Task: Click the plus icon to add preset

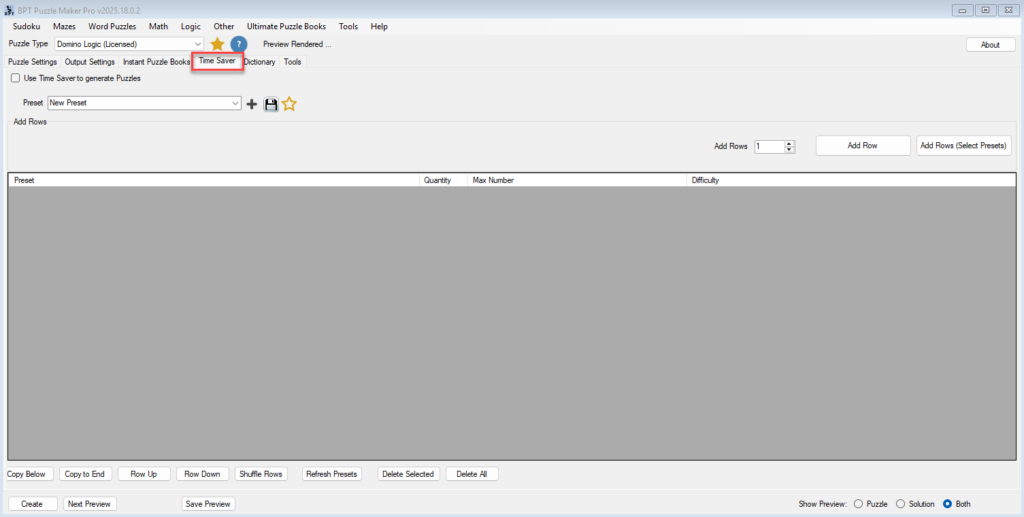Action: pos(252,104)
